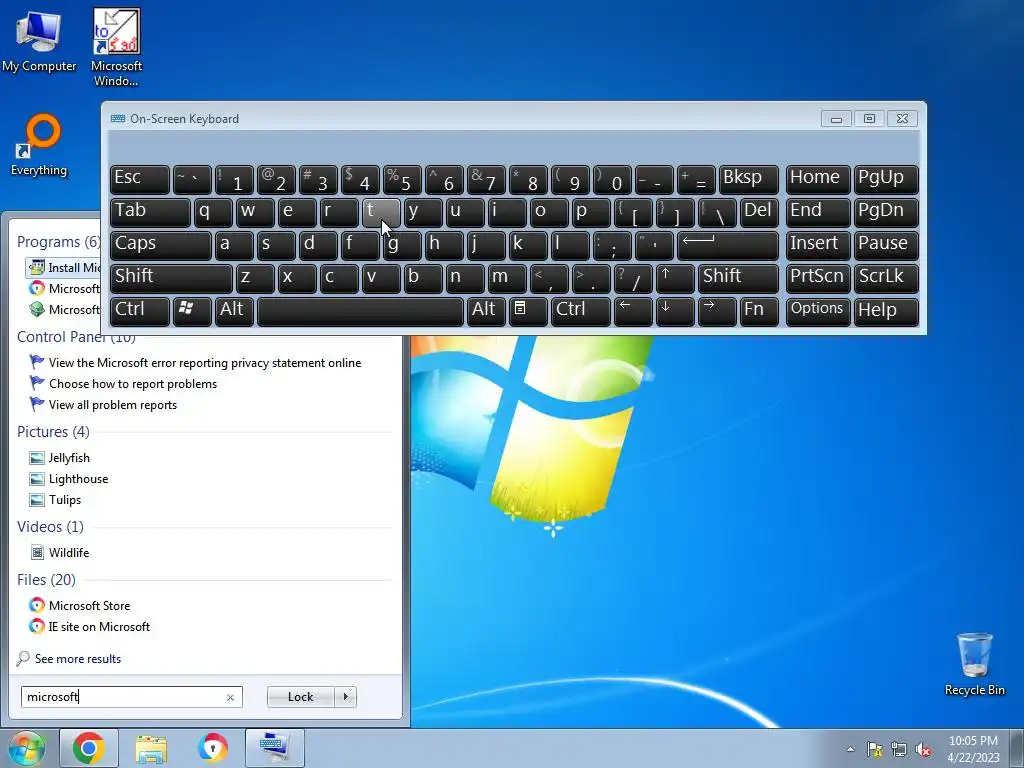Image resolution: width=1024 pixels, height=768 pixels.
Task: Show hidden tray icons arrow
Action: 850,749
